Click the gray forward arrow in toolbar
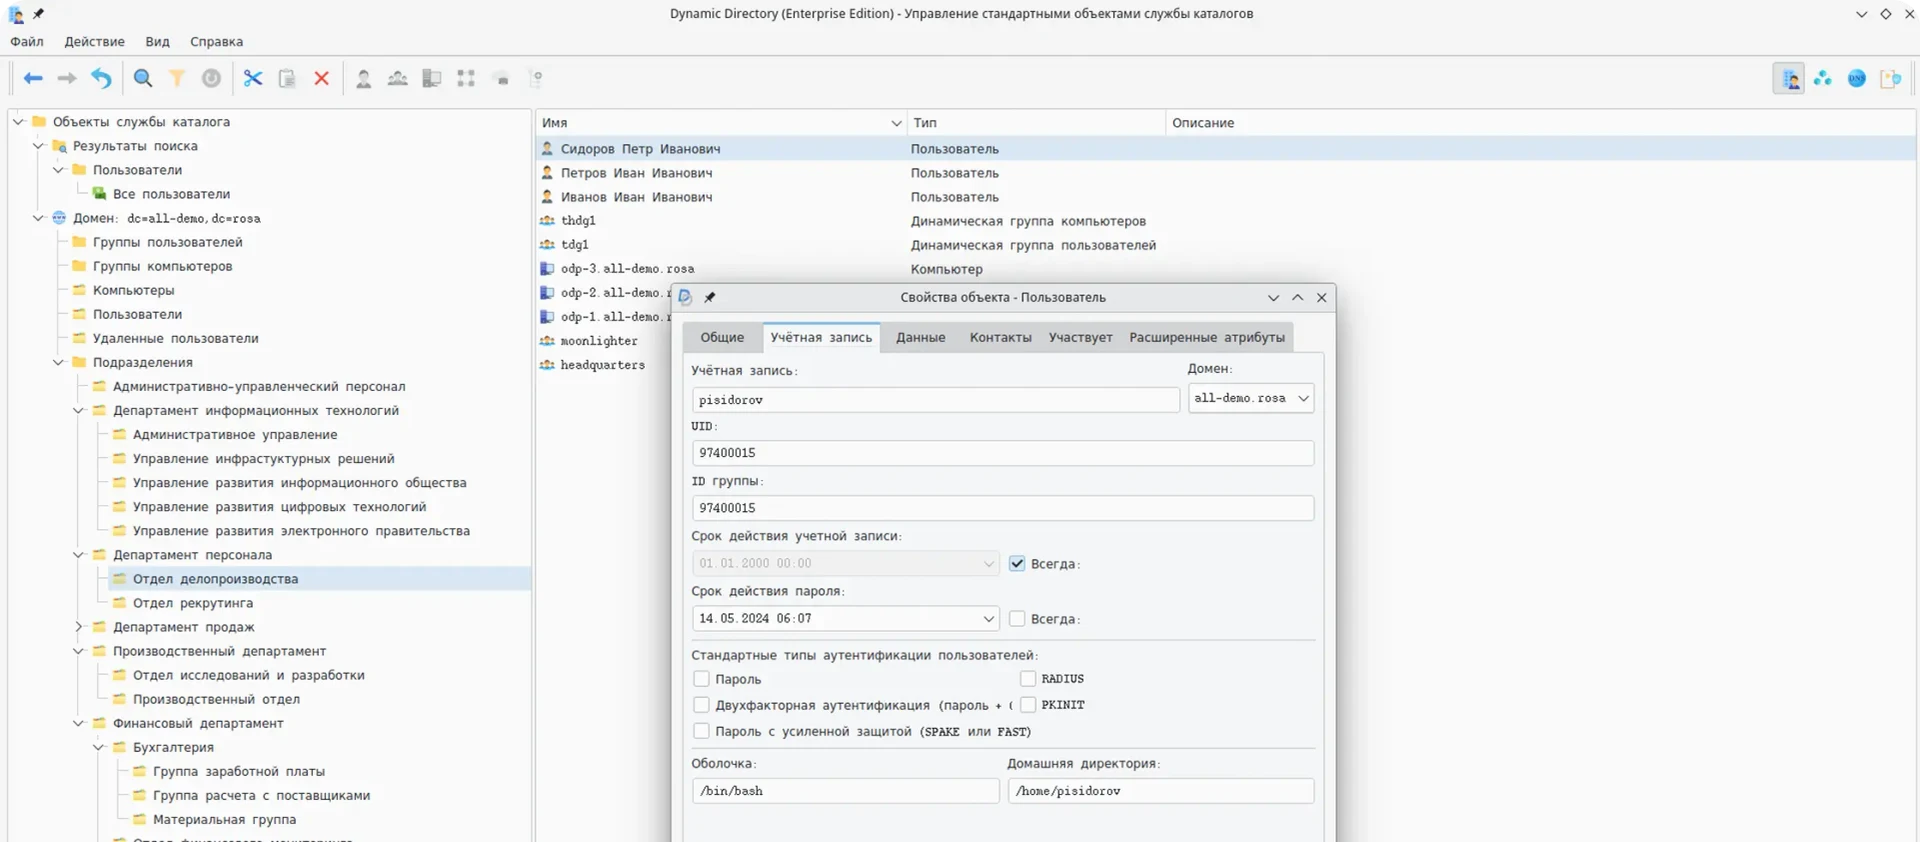 [x=67, y=78]
